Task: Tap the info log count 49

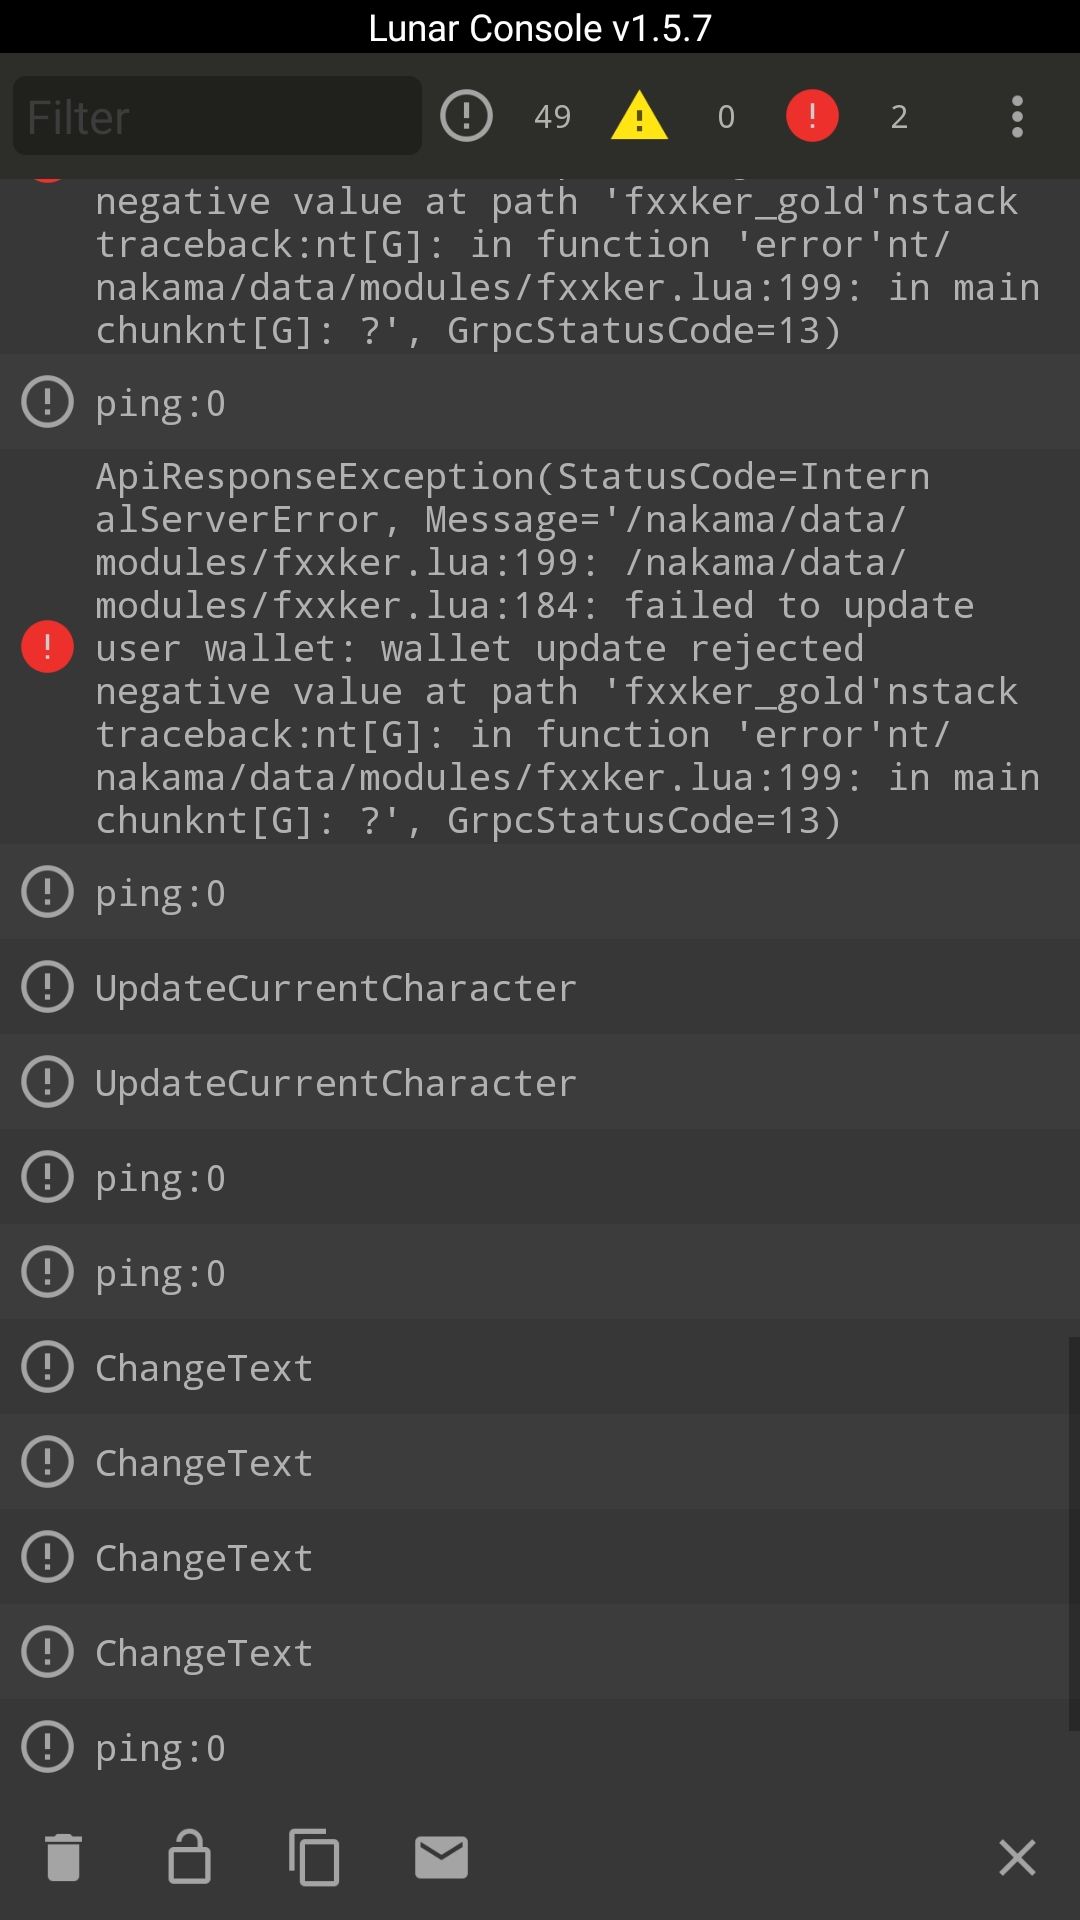Action: 552,117
